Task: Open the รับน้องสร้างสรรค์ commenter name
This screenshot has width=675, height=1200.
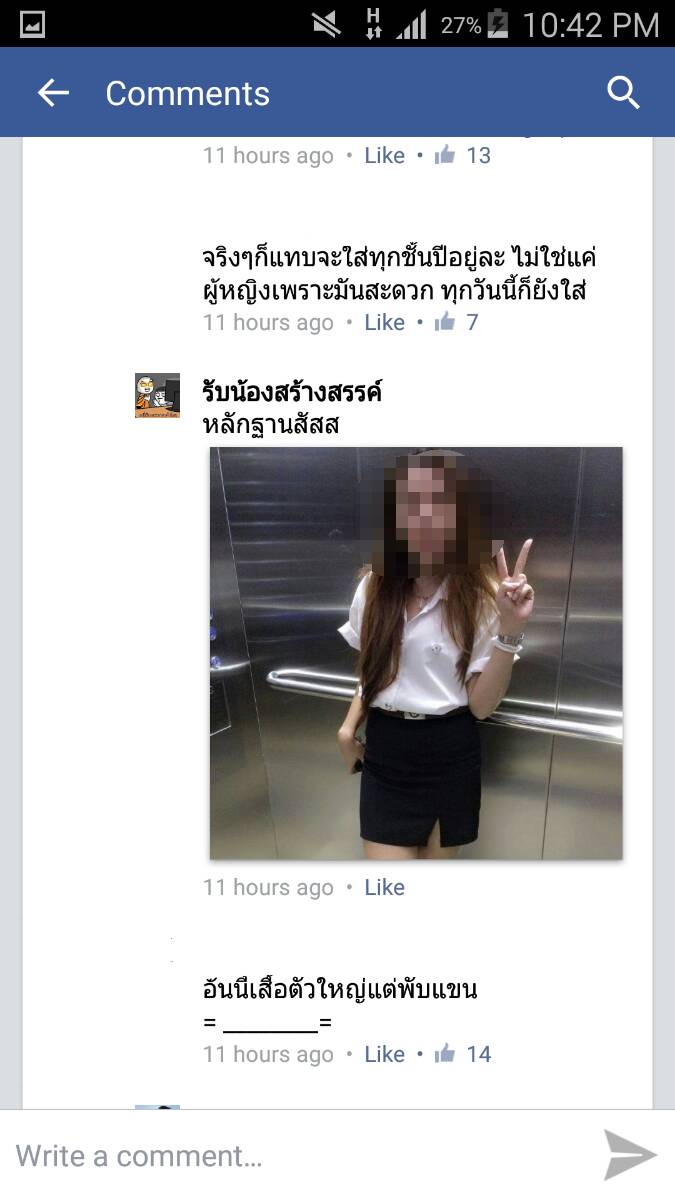Action: pyautogui.click(x=292, y=391)
